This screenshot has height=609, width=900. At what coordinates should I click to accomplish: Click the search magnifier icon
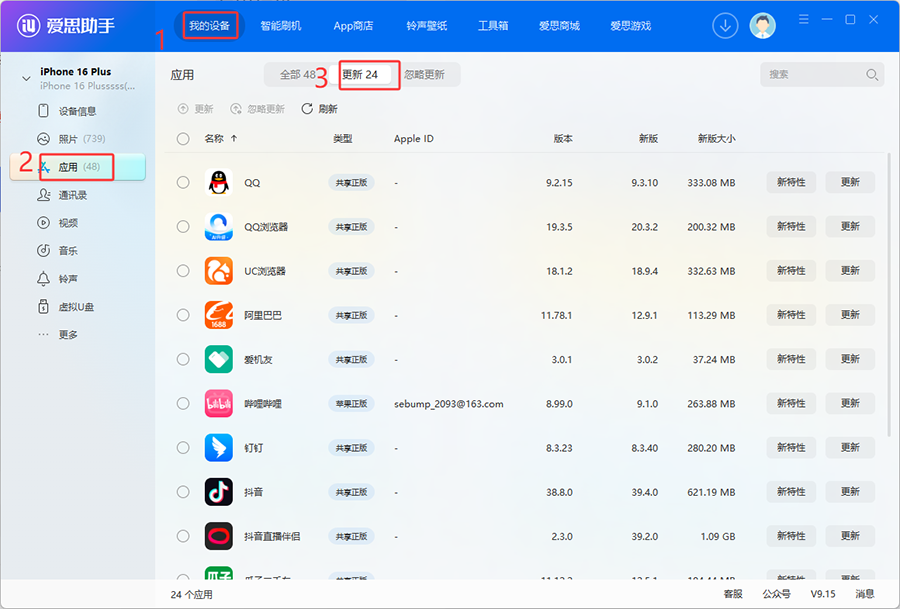(x=871, y=75)
